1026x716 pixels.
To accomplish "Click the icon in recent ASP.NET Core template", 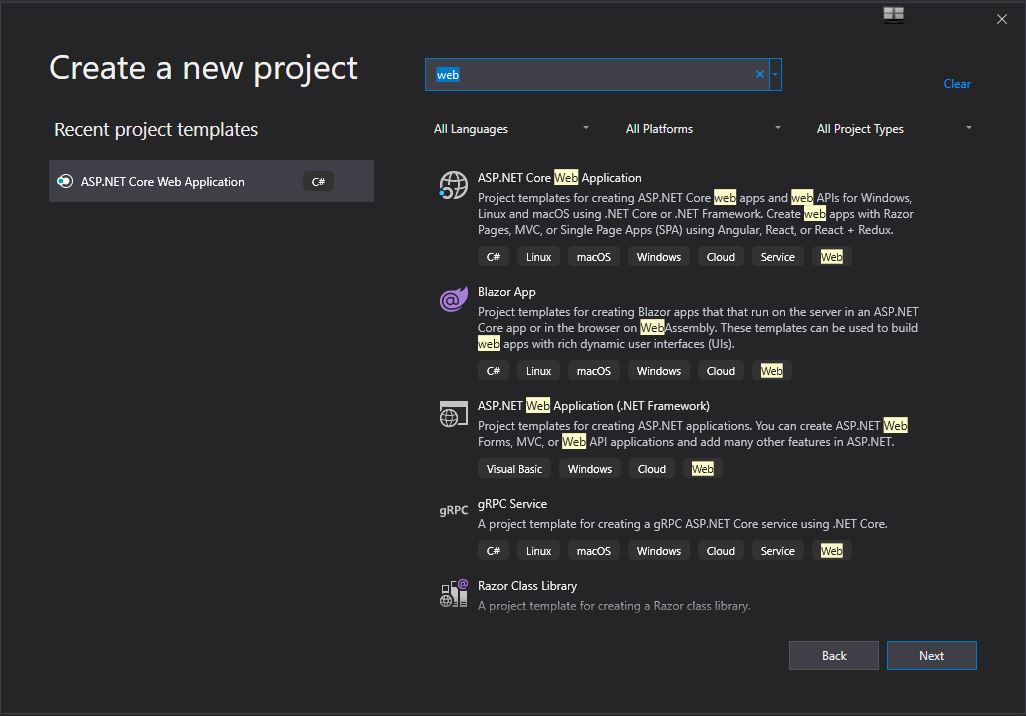I will (x=65, y=181).
